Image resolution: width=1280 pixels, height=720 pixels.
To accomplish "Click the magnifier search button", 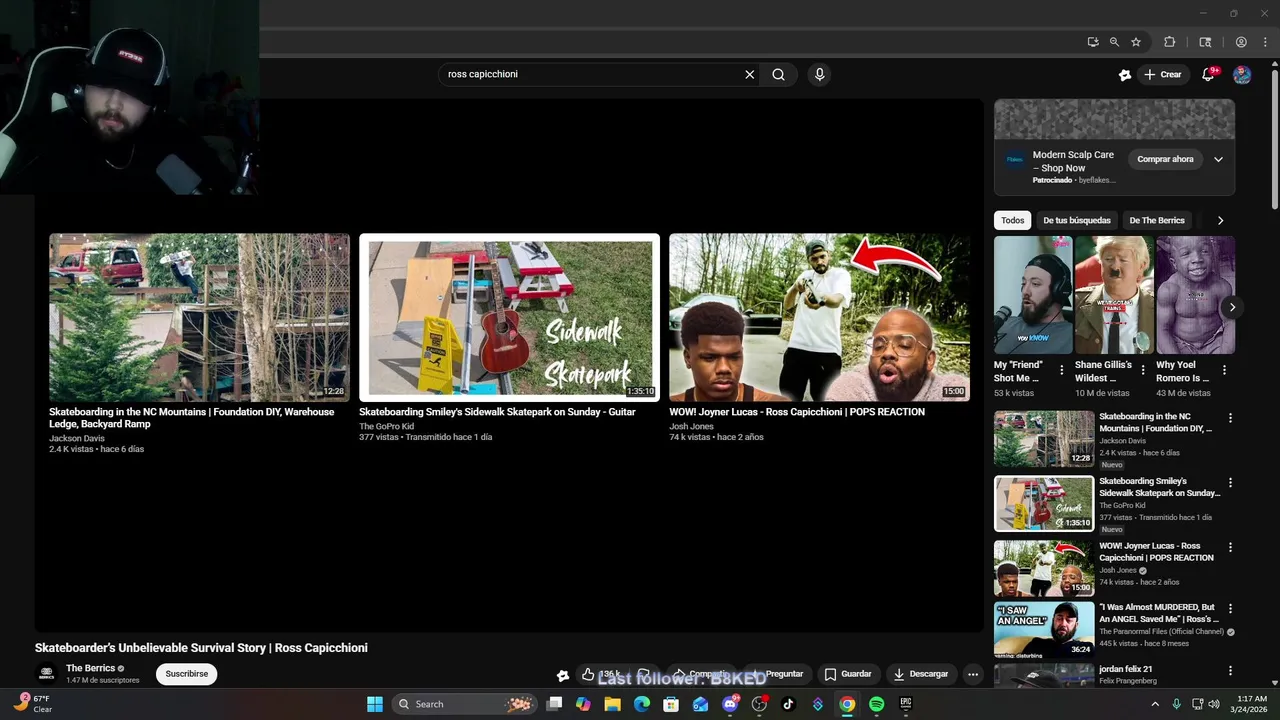I will (778, 74).
